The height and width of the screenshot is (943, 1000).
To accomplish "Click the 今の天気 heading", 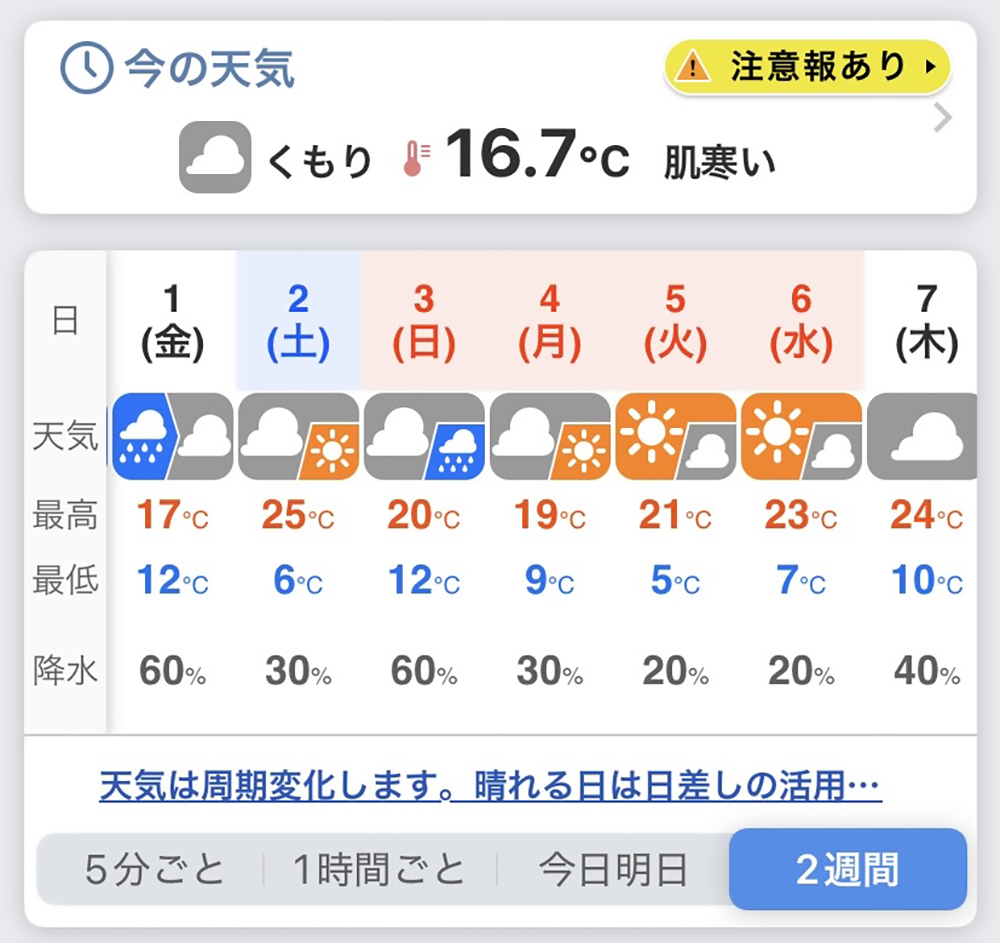I will coord(209,69).
